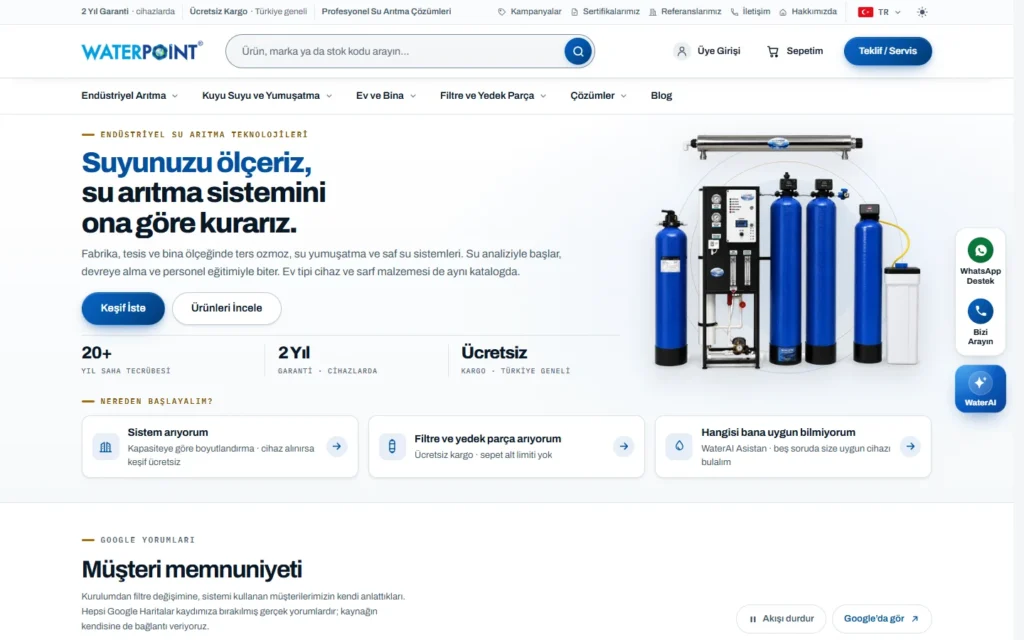Expand Filtre ve Yedek Parça chevron
Viewport: 1024px width, 640px height.
point(543,96)
